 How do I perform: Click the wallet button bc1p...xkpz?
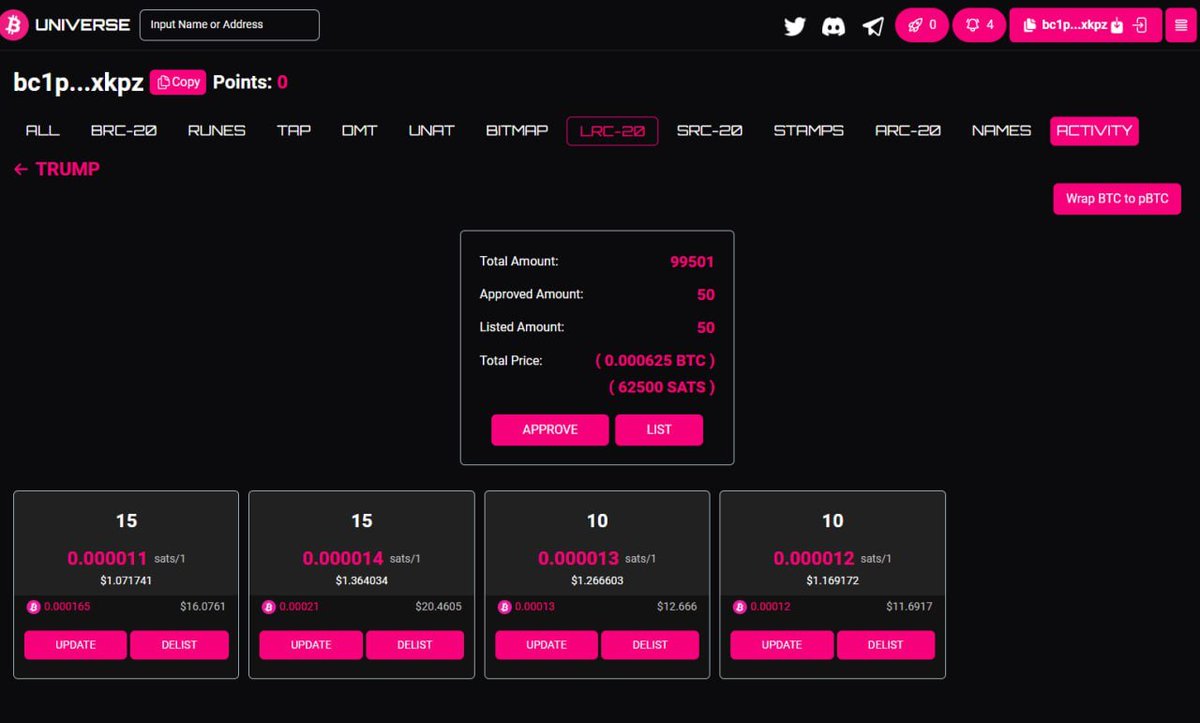click(1085, 25)
